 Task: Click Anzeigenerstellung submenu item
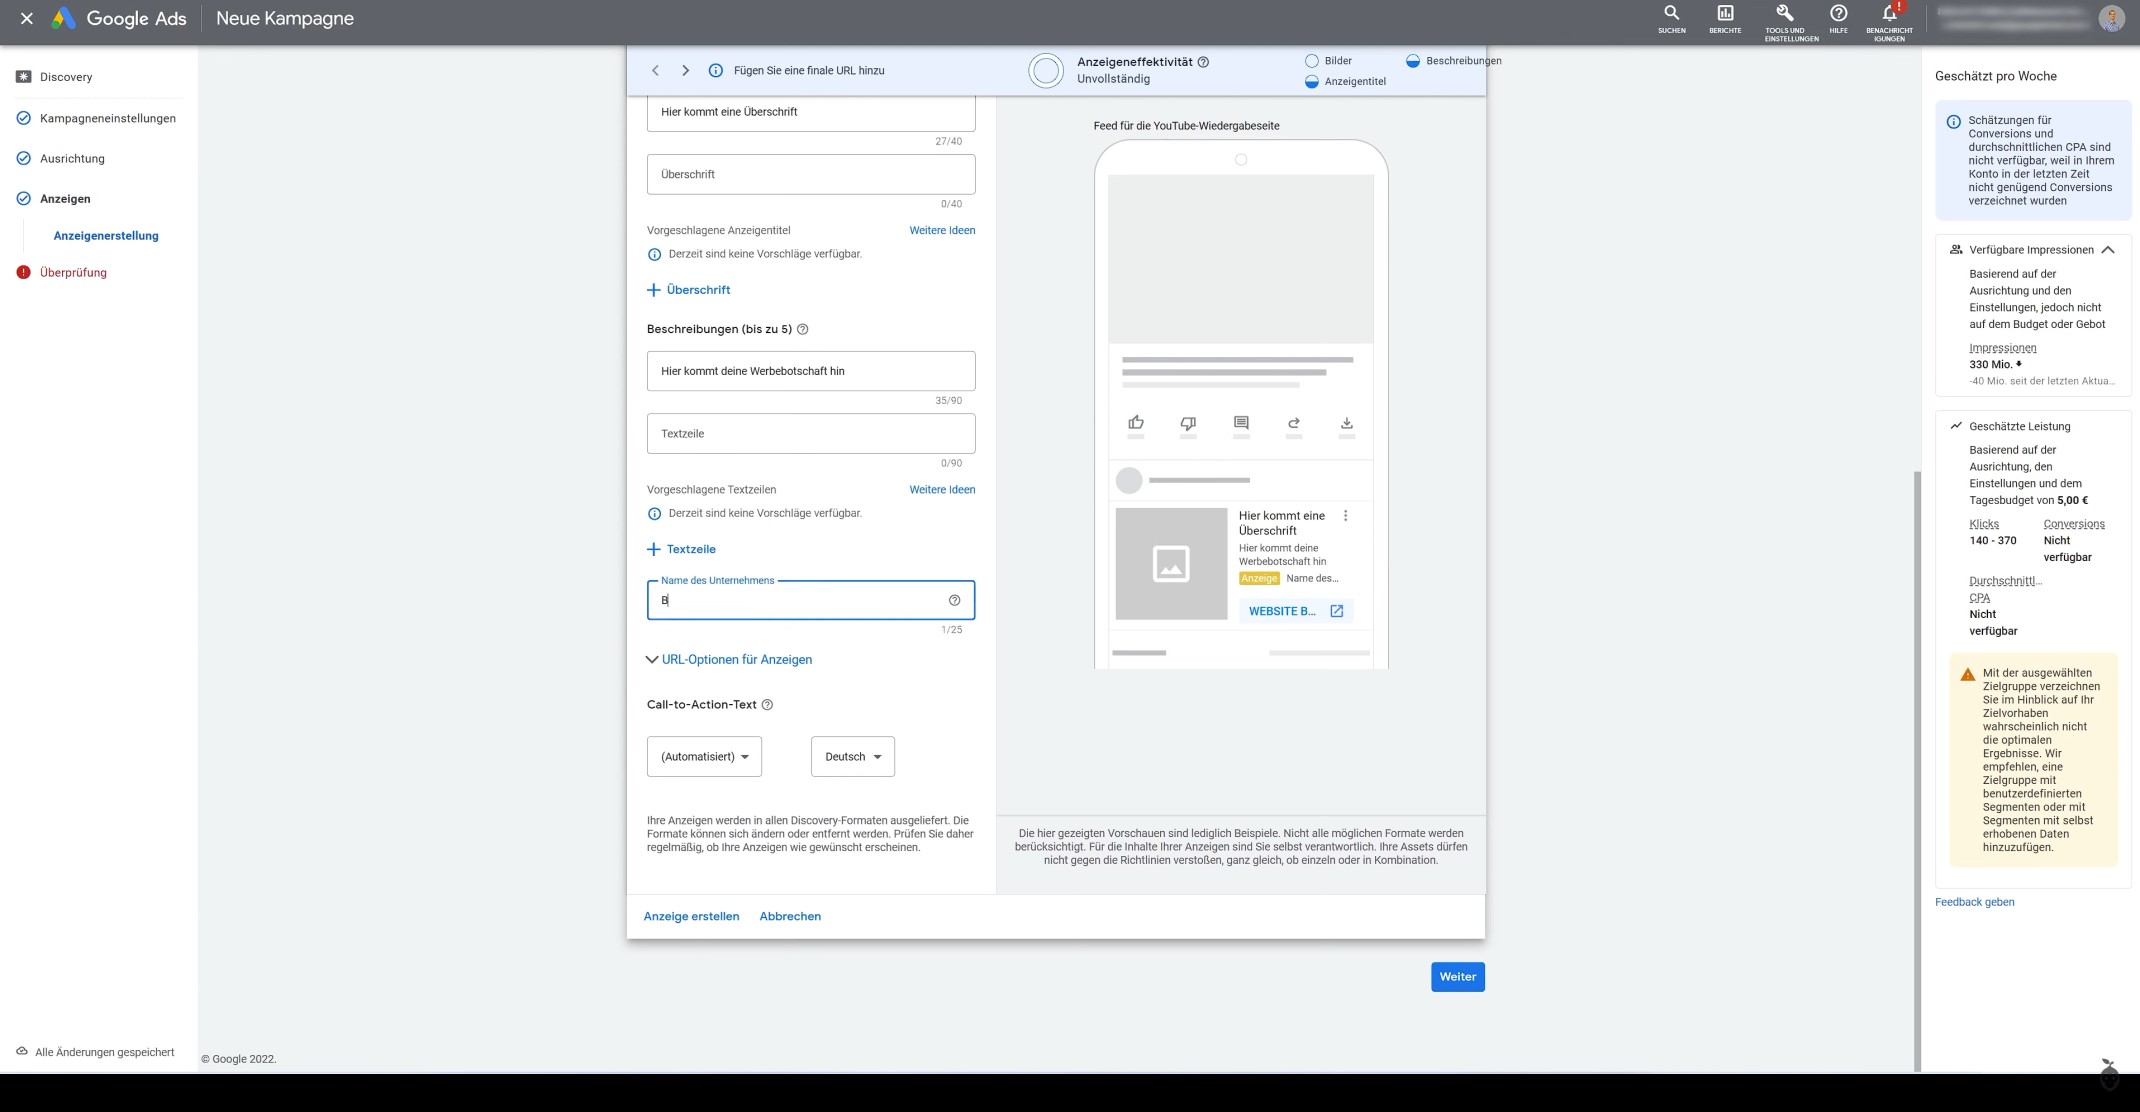[105, 235]
